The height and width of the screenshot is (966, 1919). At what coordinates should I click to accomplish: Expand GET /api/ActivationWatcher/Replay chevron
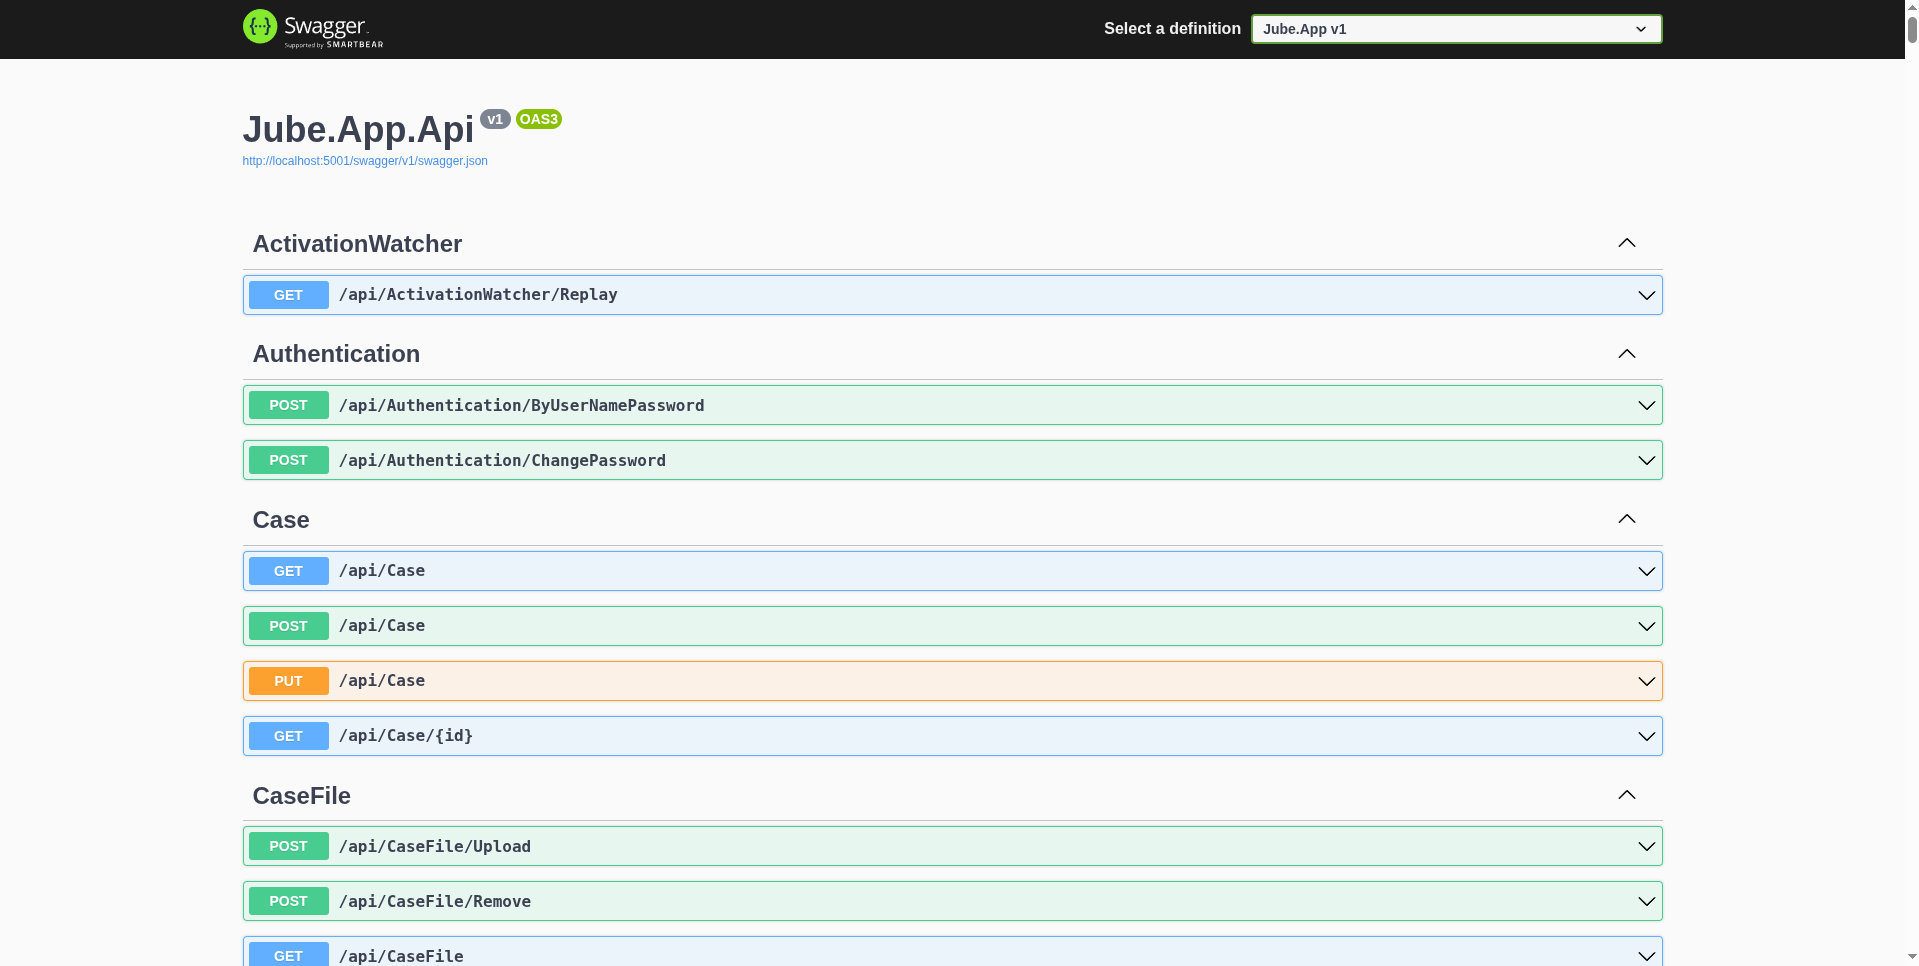1645,295
